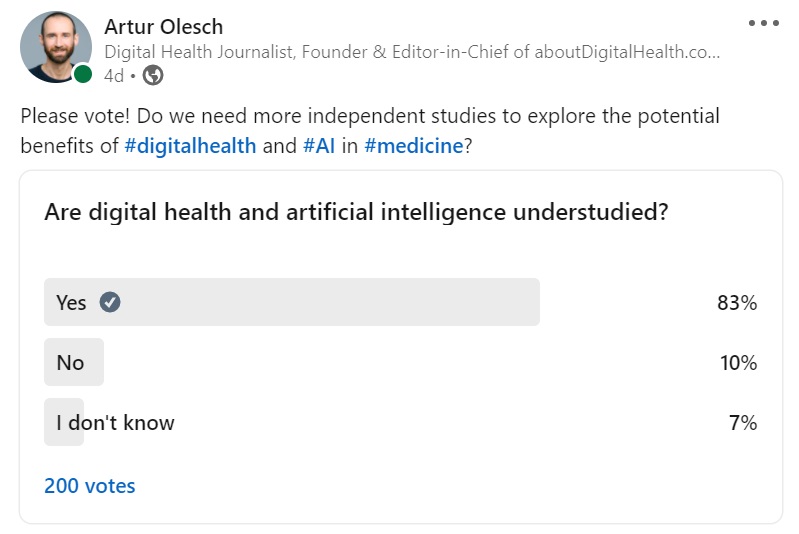Click the Digital Health Journalist headline text
The height and width of the screenshot is (534, 799).
[411, 52]
